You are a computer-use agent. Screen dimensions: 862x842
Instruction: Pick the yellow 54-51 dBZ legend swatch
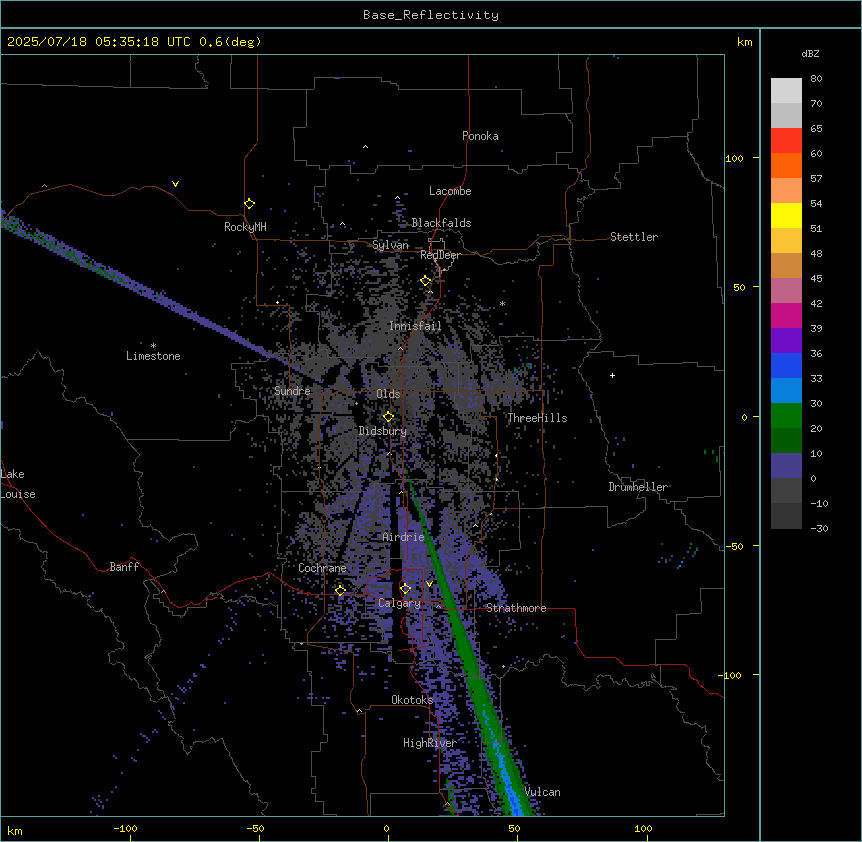tap(786, 215)
